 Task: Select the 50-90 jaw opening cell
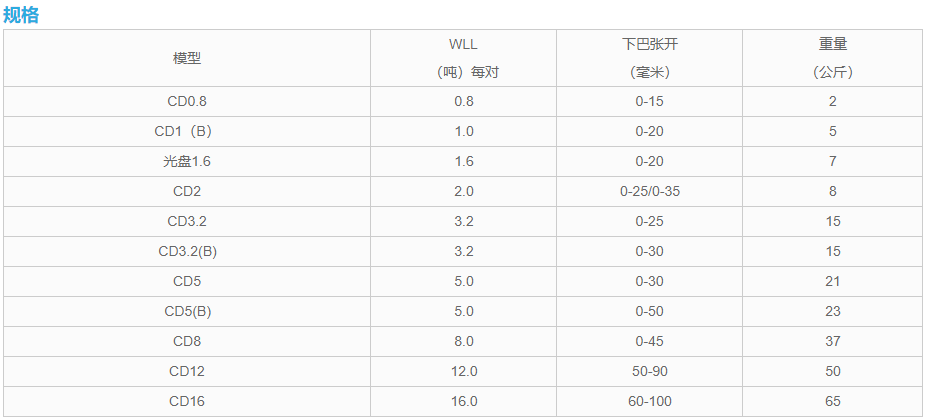pyautogui.click(x=650, y=371)
